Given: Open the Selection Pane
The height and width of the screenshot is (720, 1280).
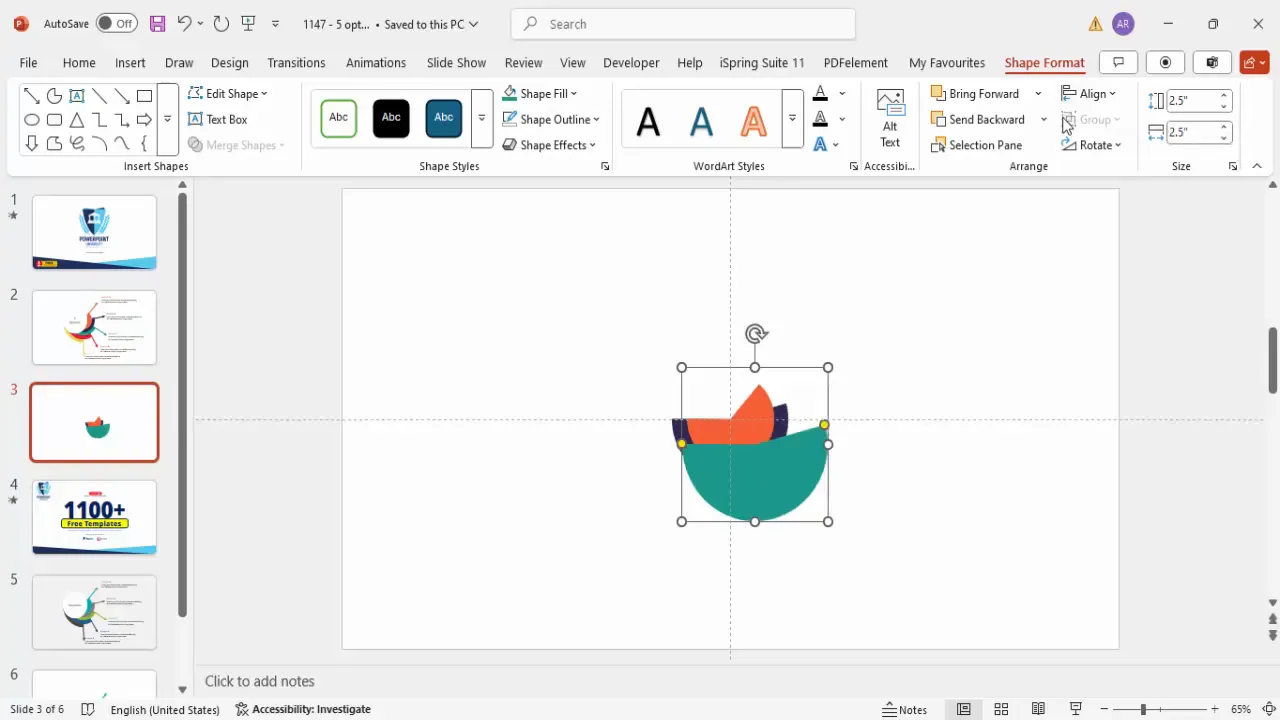Looking at the screenshot, I should (976, 145).
